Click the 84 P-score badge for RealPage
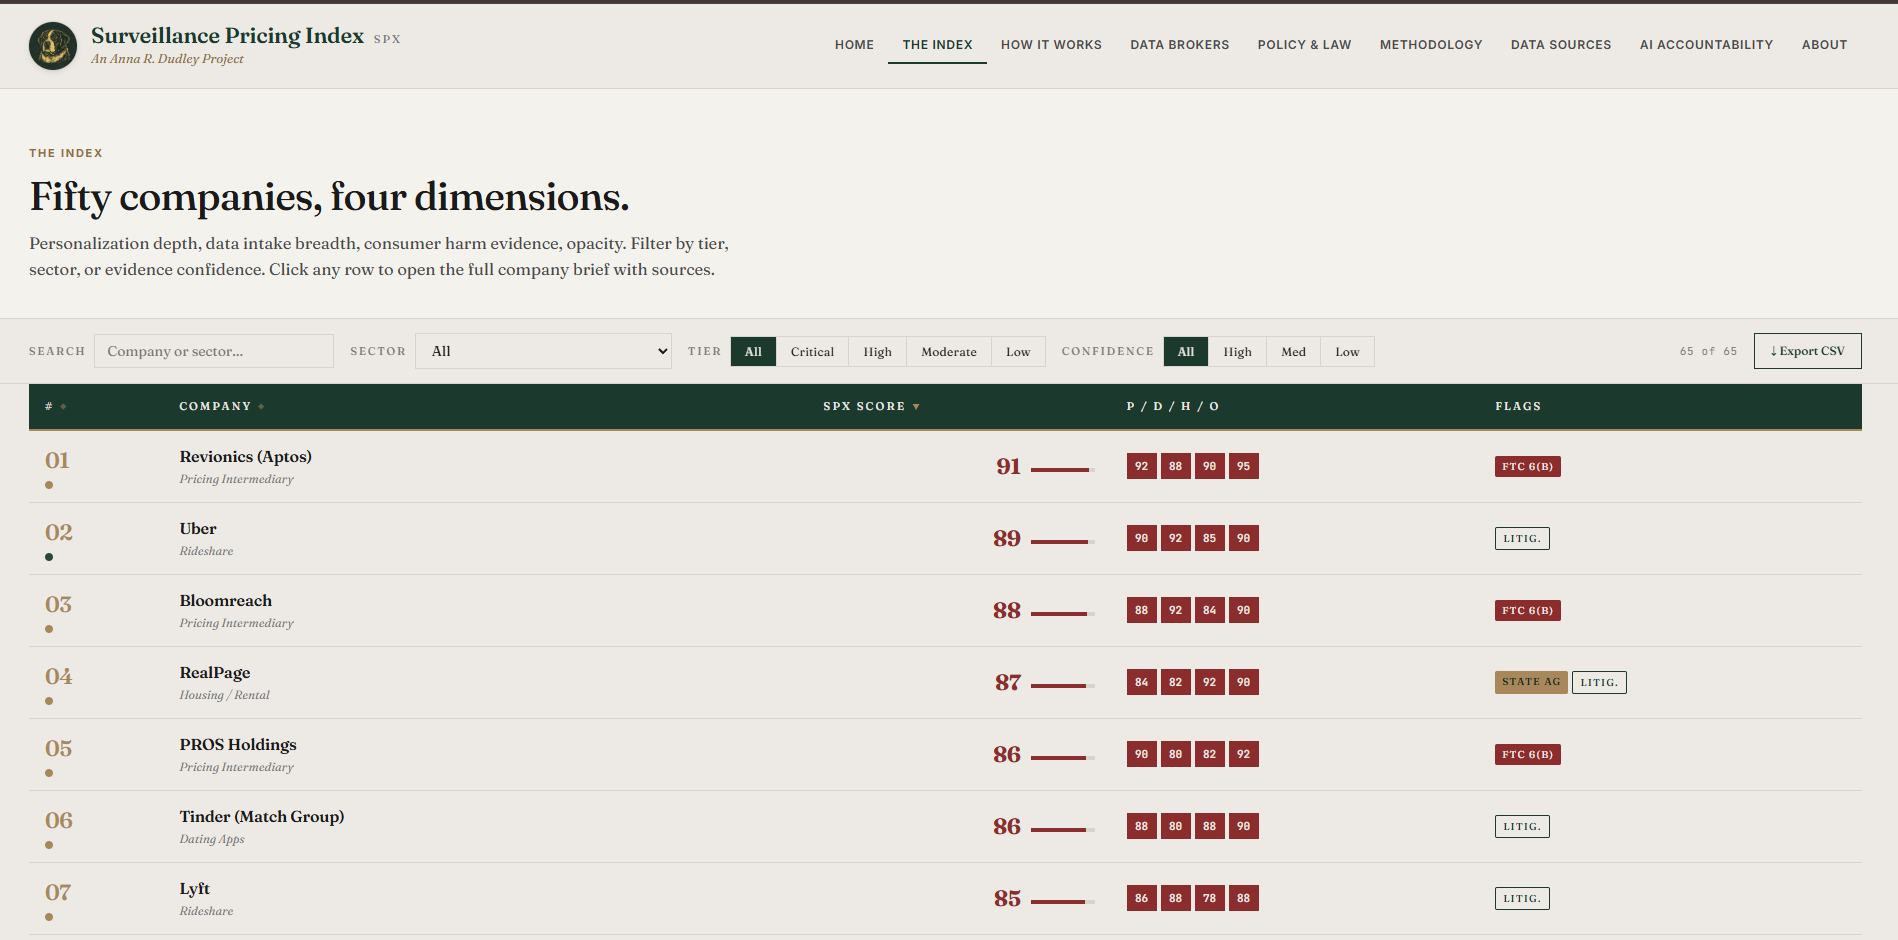 coord(1141,682)
